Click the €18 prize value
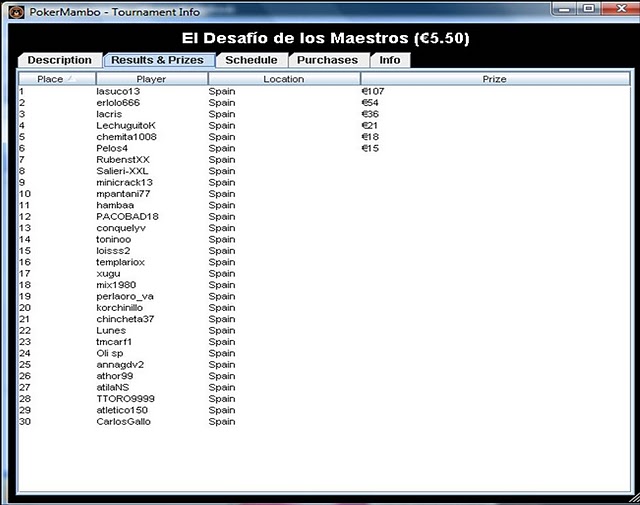Image resolution: width=640 pixels, height=505 pixels. pos(370,137)
